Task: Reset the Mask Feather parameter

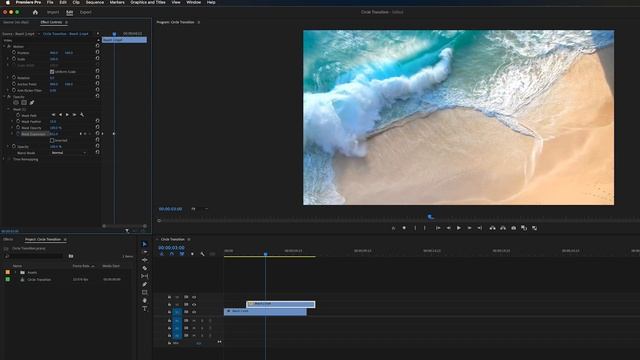Action: tap(97, 121)
